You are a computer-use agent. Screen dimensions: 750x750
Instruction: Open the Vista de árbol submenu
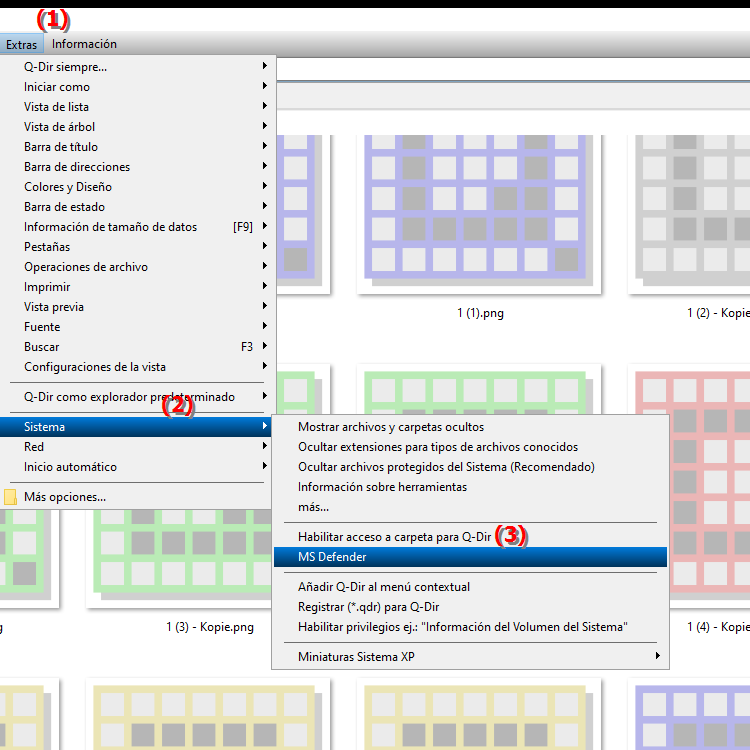click(138, 127)
